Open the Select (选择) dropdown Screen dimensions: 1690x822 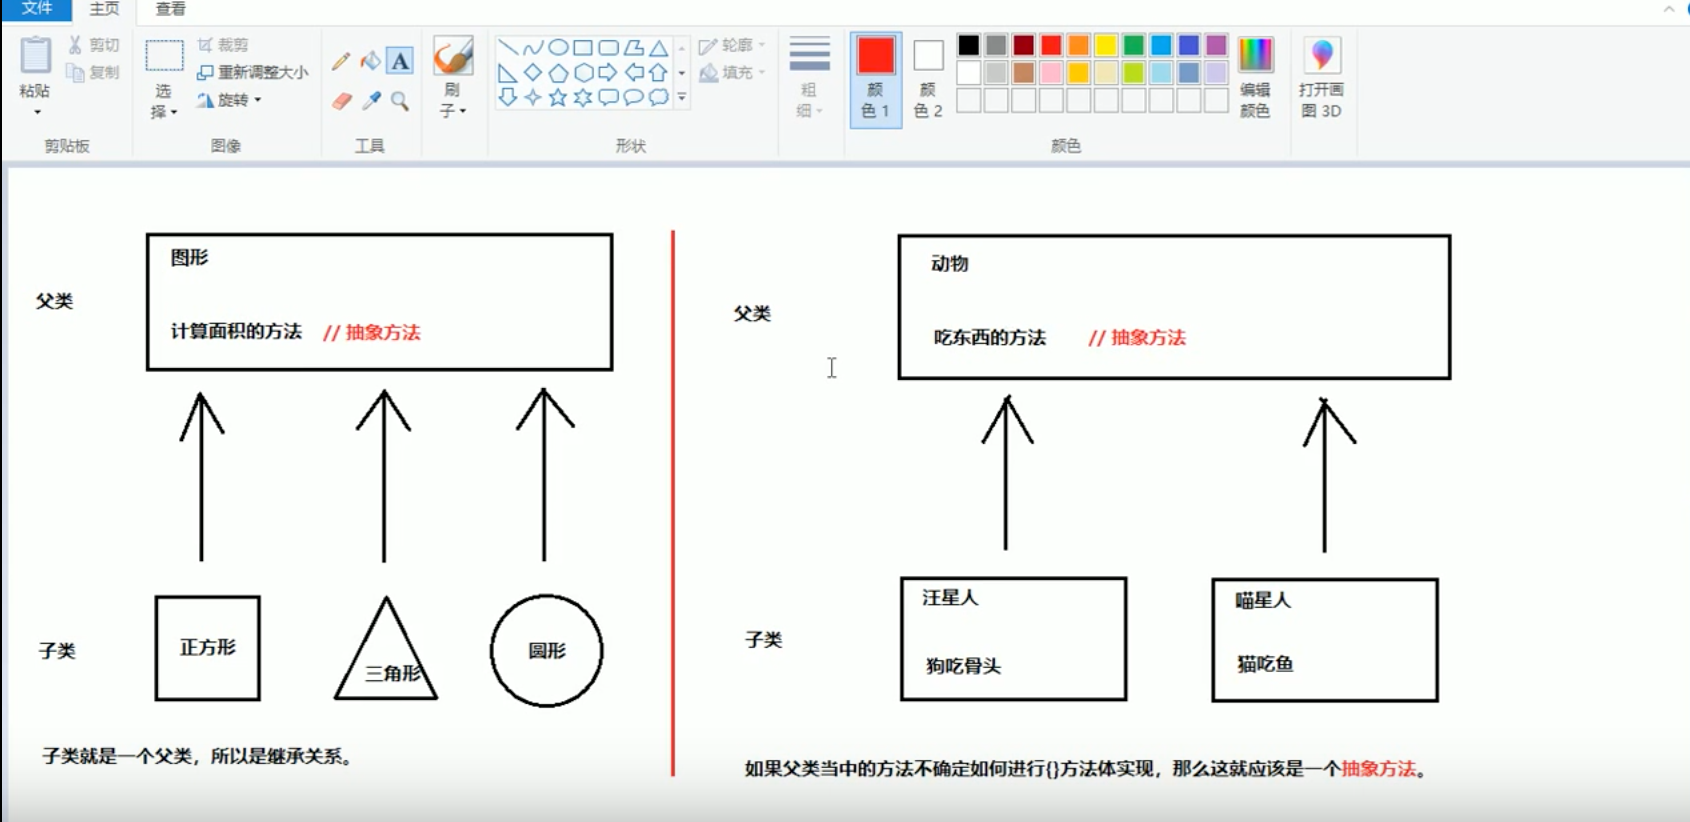coord(164,102)
